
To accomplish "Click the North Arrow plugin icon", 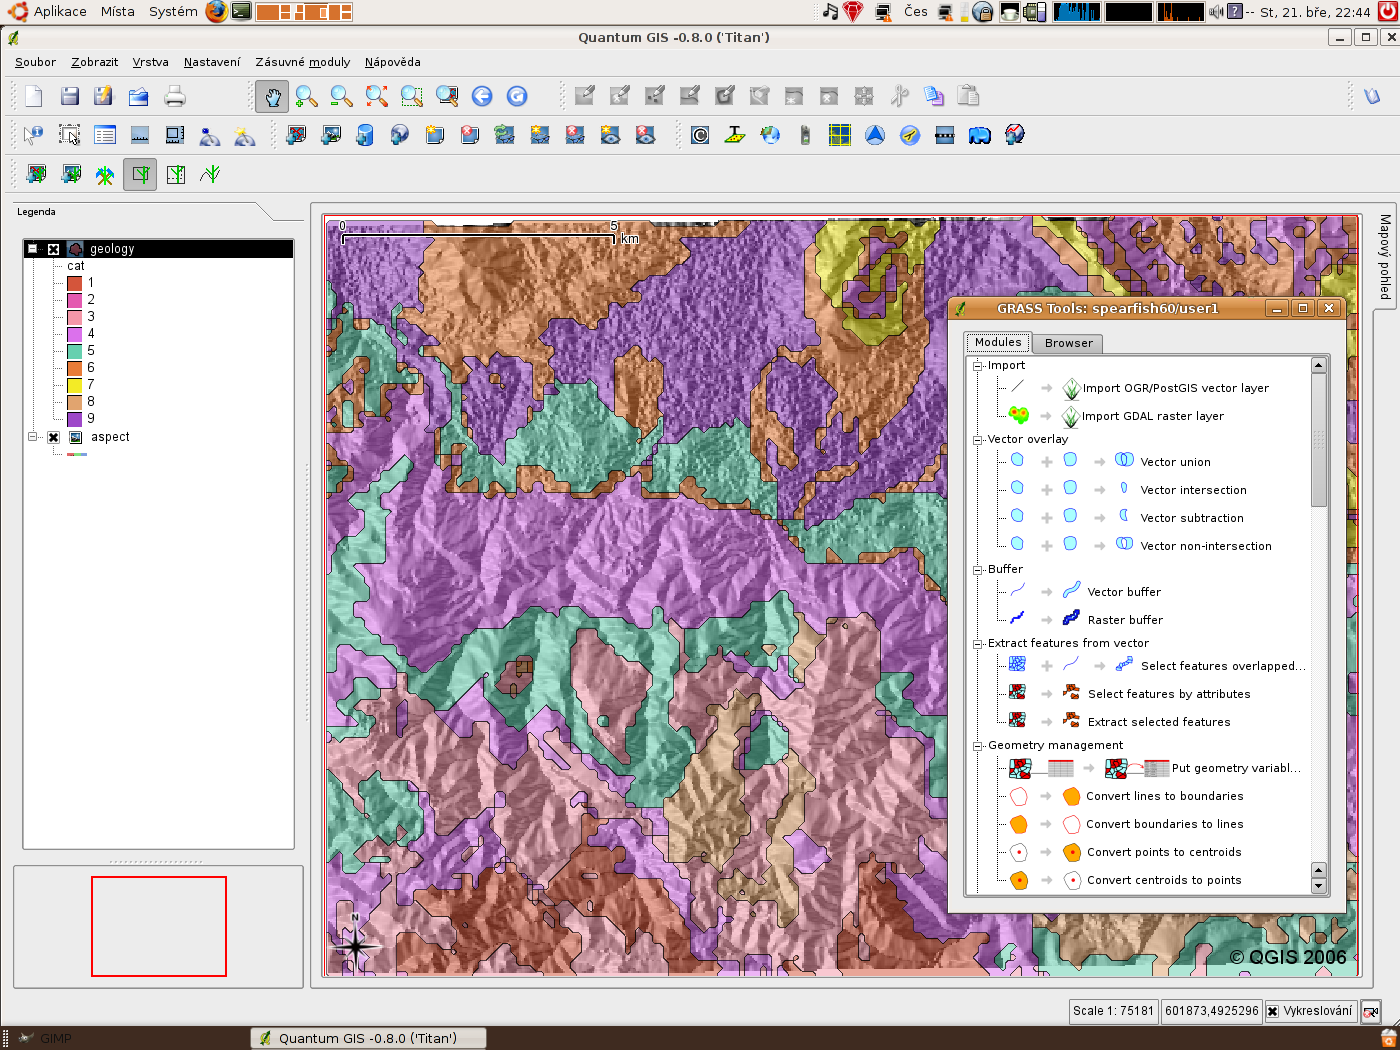I will (x=875, y=135).
